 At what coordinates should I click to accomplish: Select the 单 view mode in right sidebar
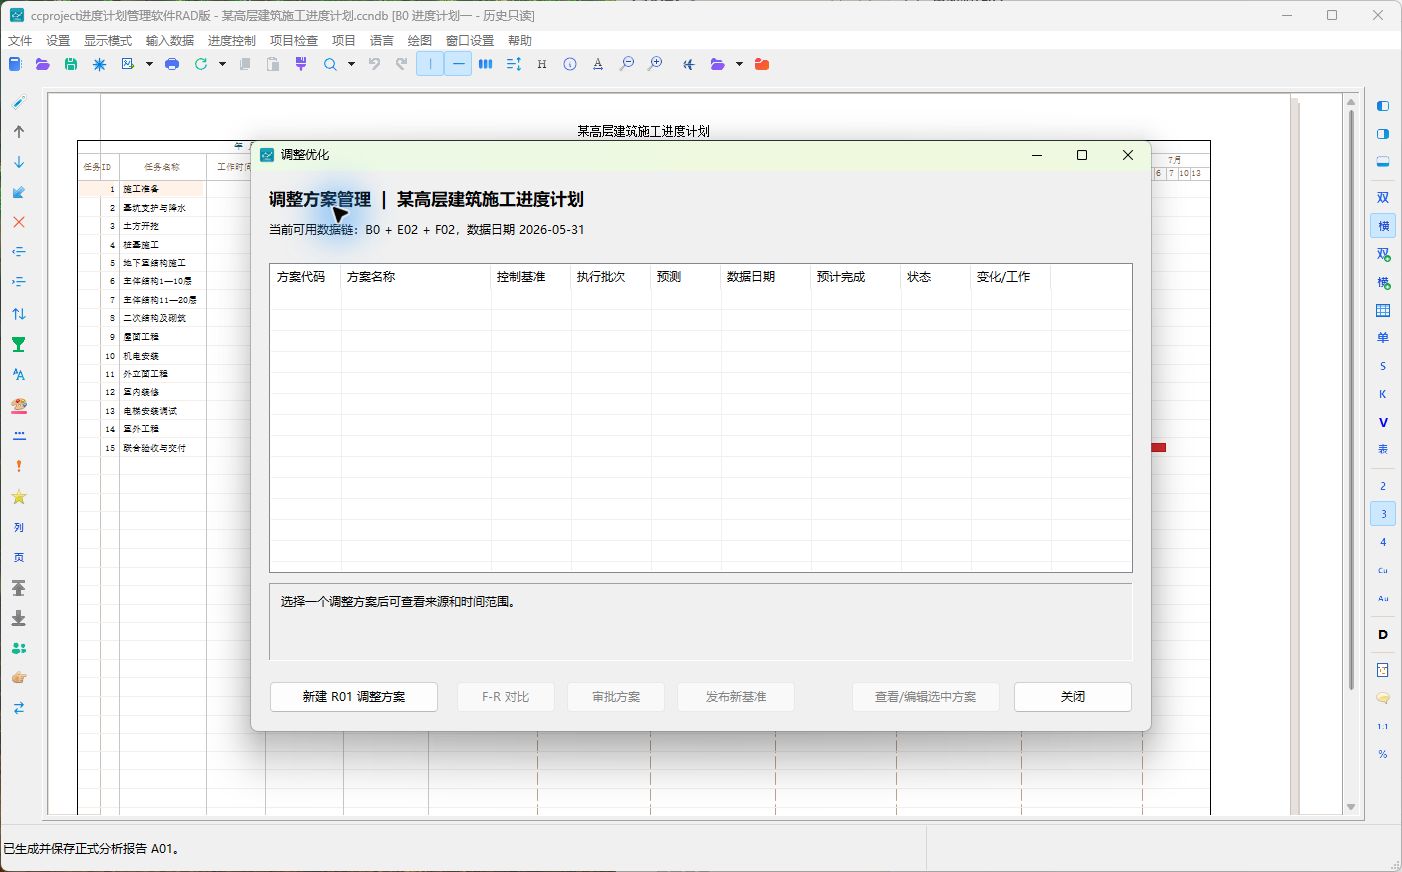click(x=1383, y=338)
